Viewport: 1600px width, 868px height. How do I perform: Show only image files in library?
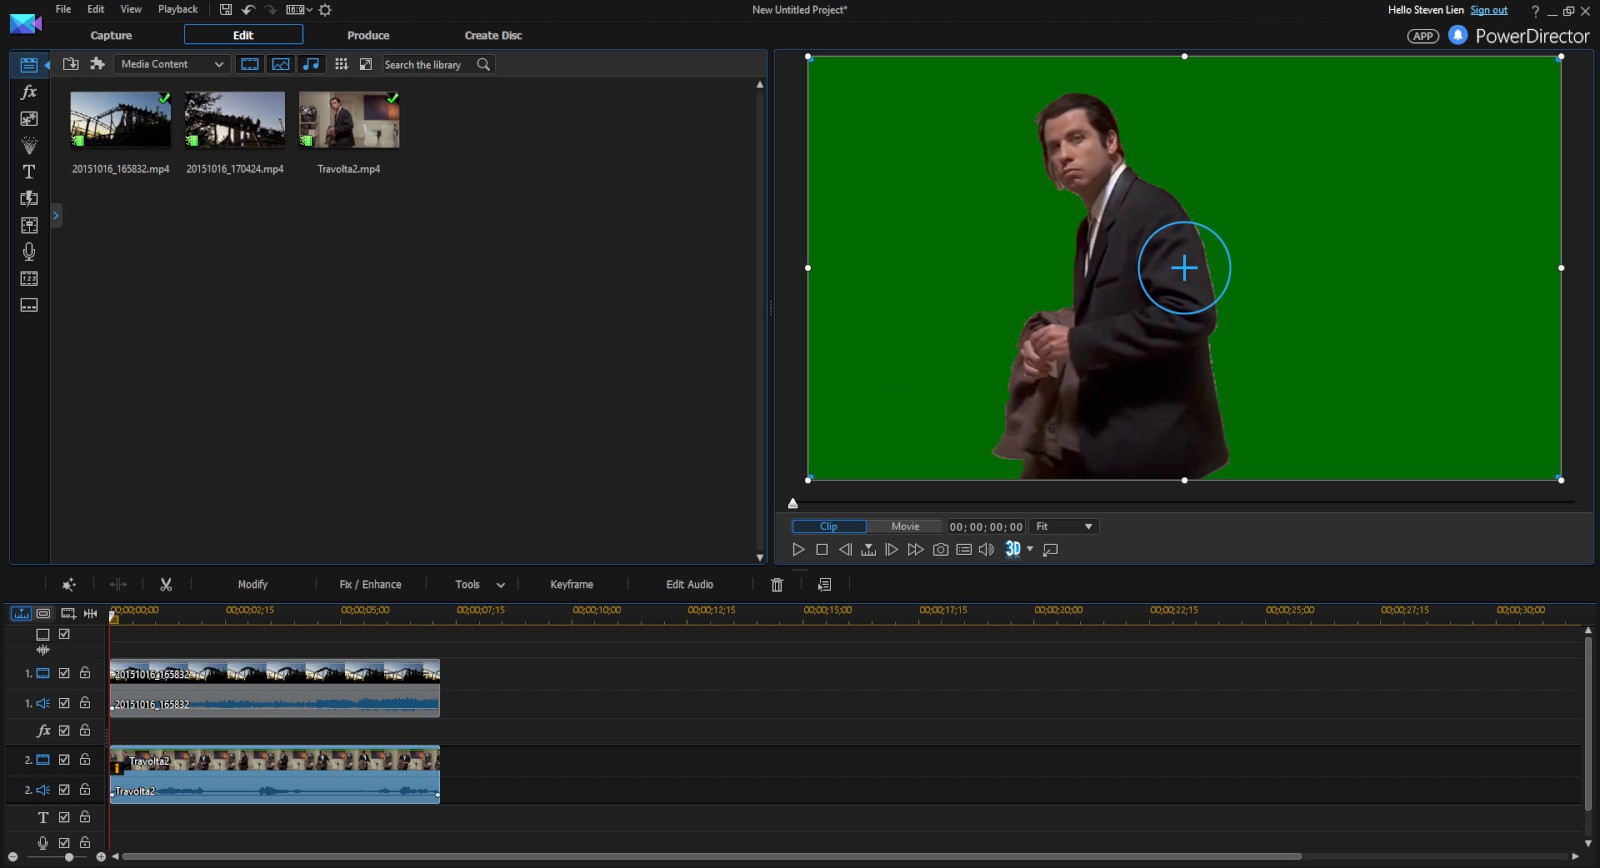click(281, 64)
